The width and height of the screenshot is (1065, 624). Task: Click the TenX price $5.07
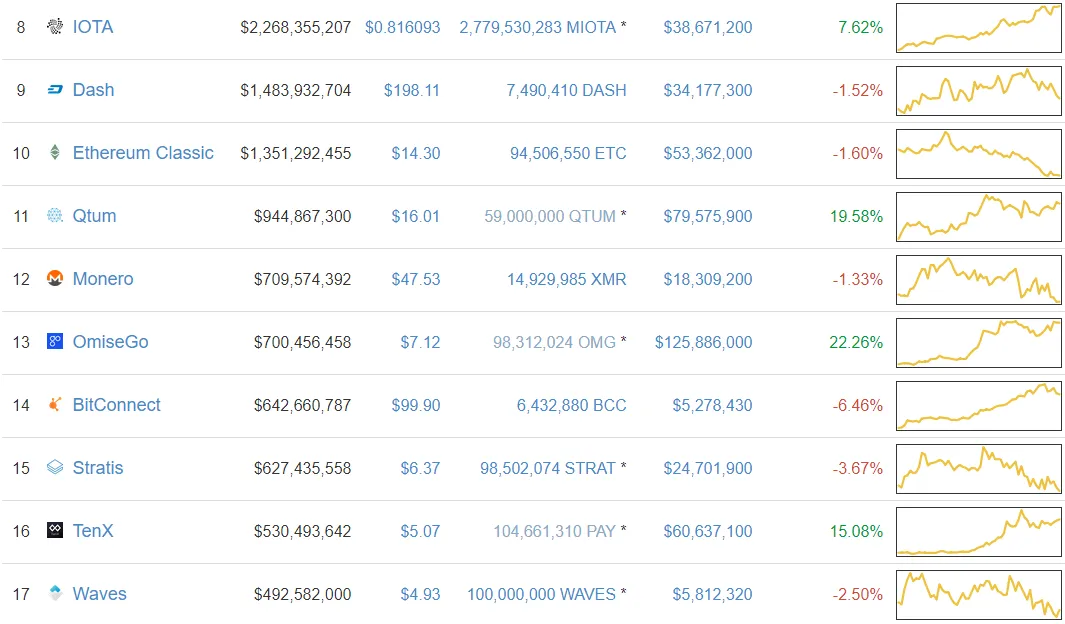420,530
